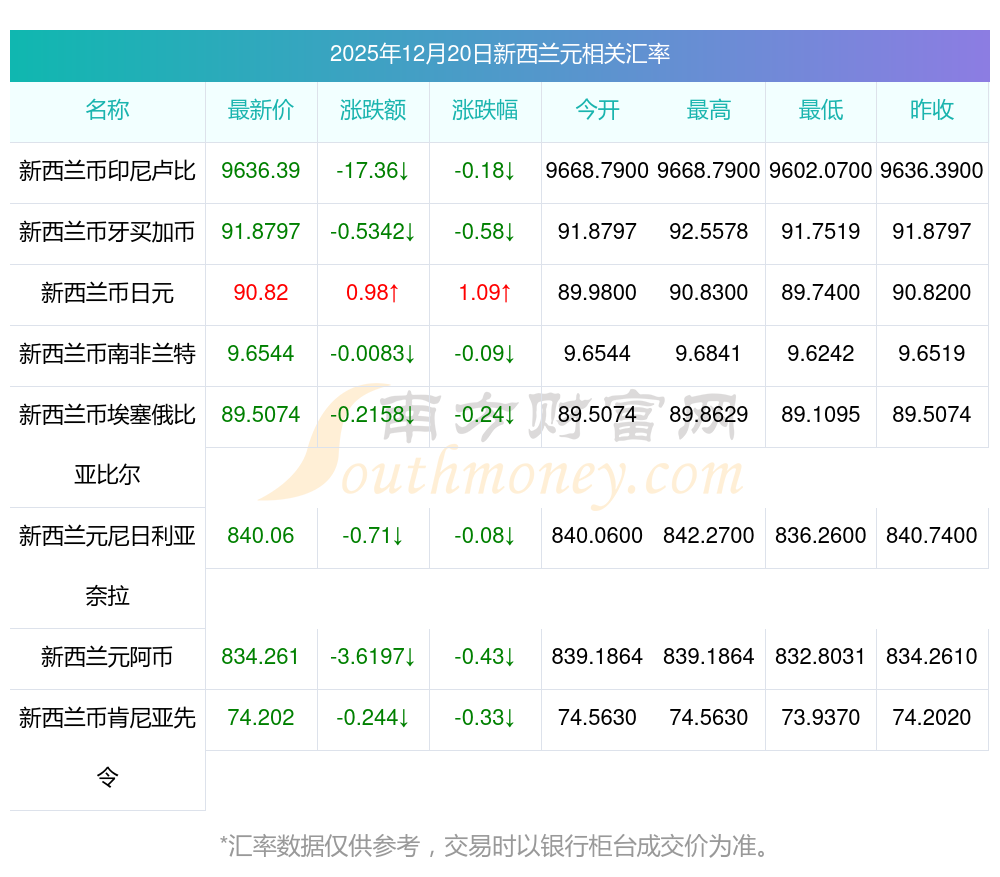Select the 新西兰币牙买加币 row name
The width and height of the screenshot is (1000, 877).
pos(107,232)
